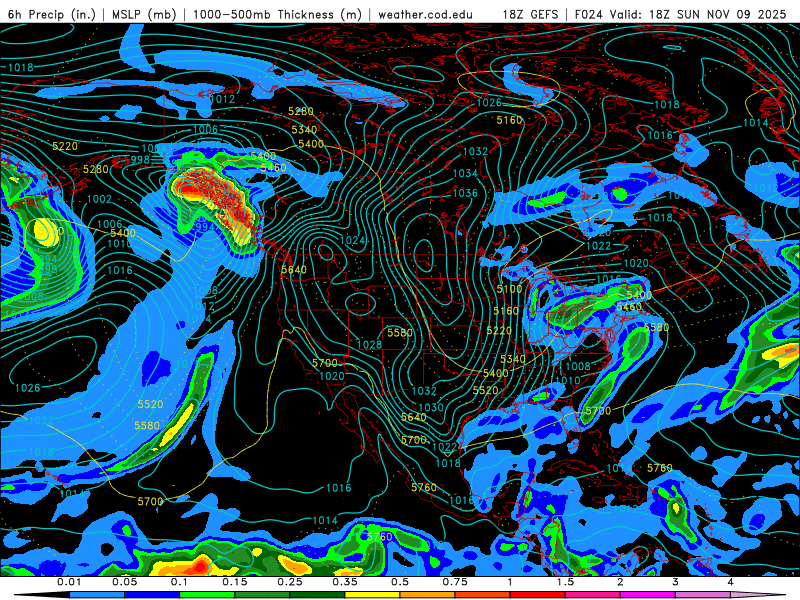Click the '0.01' legend value
The image size is (800, 600).
[69, 582]
